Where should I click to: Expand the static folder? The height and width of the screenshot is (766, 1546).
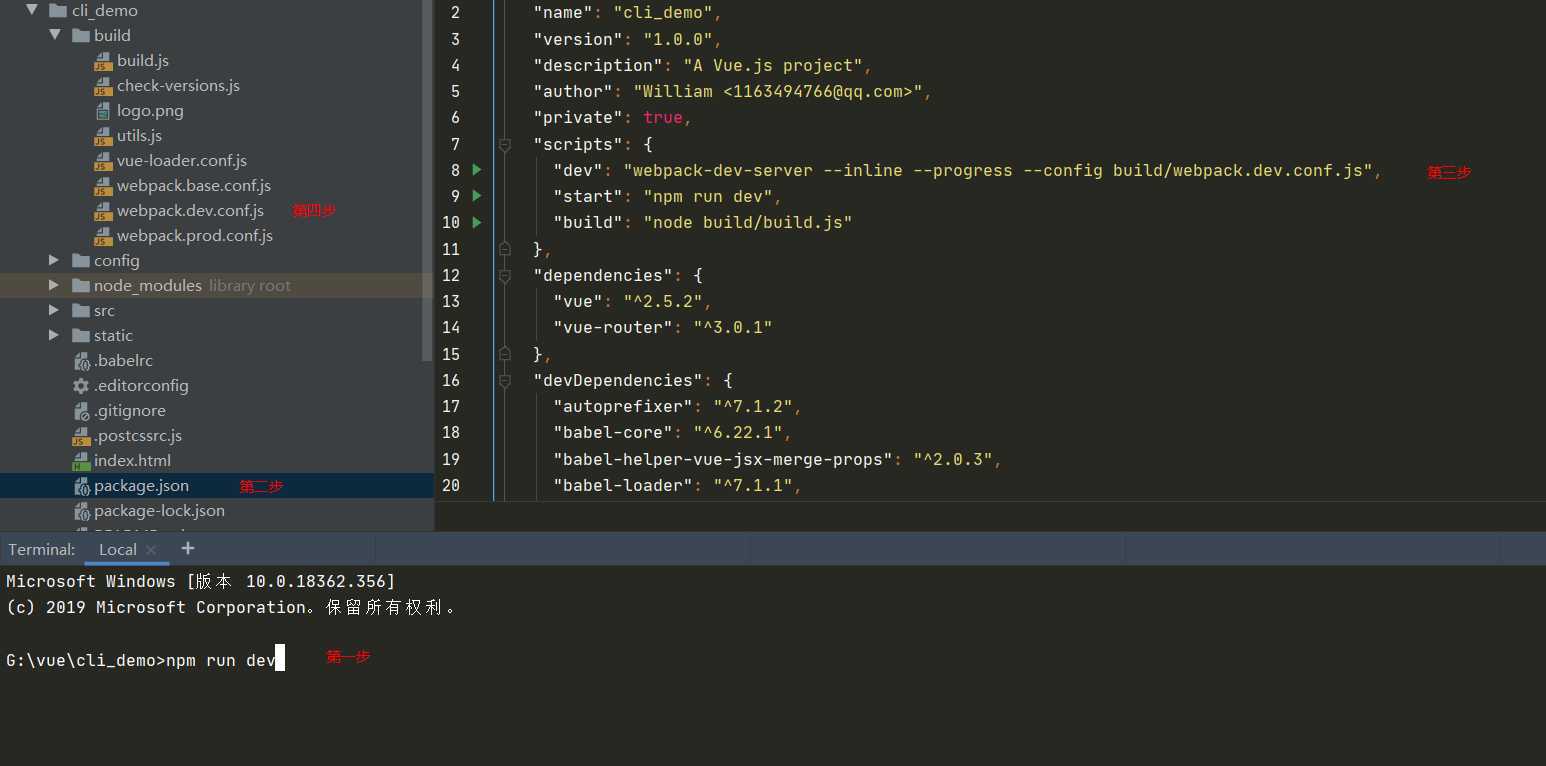click(54, 335)
